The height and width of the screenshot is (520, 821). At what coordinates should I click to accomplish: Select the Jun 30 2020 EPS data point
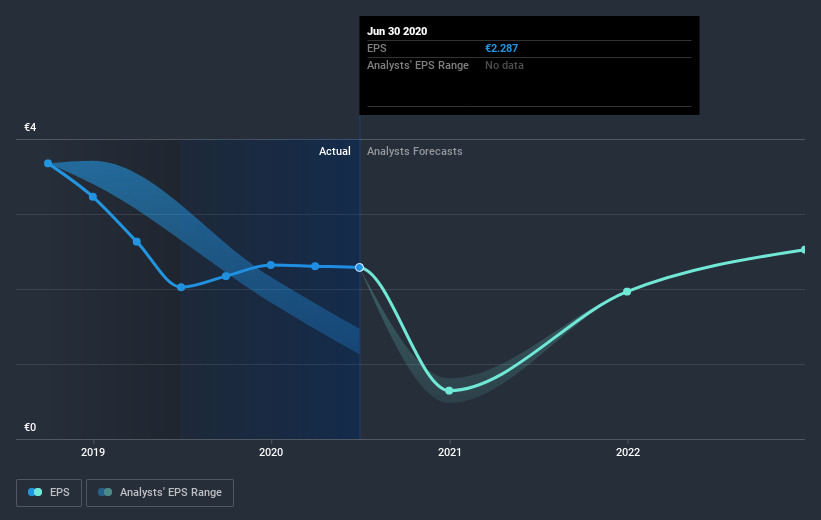(x=359, y=268)
